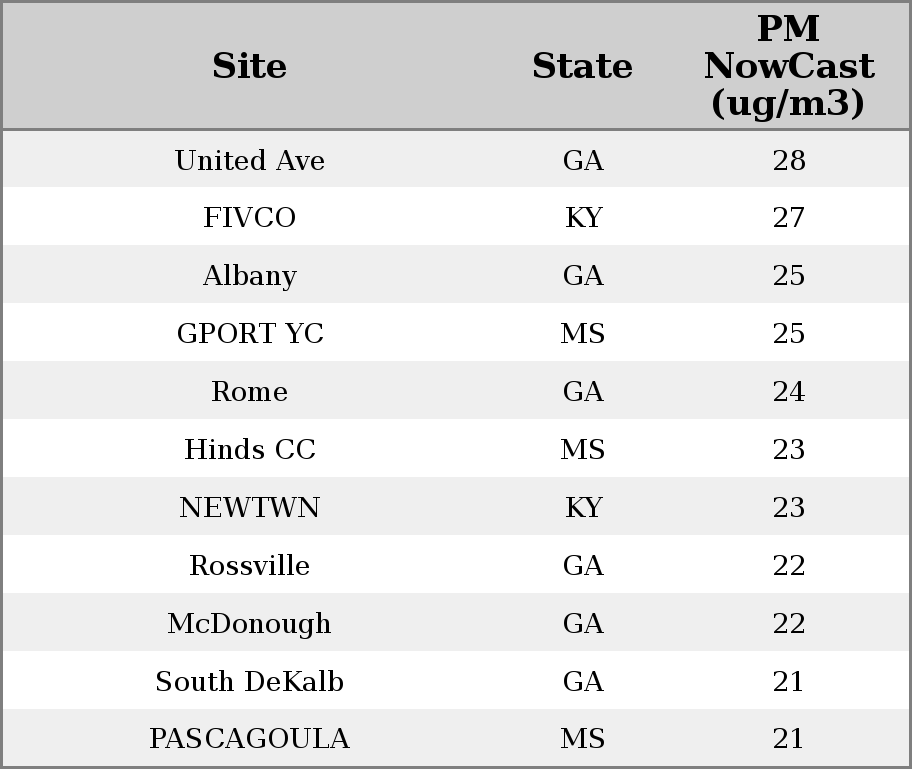Select the GPORT YC site entry

click(x=249, y=334)
